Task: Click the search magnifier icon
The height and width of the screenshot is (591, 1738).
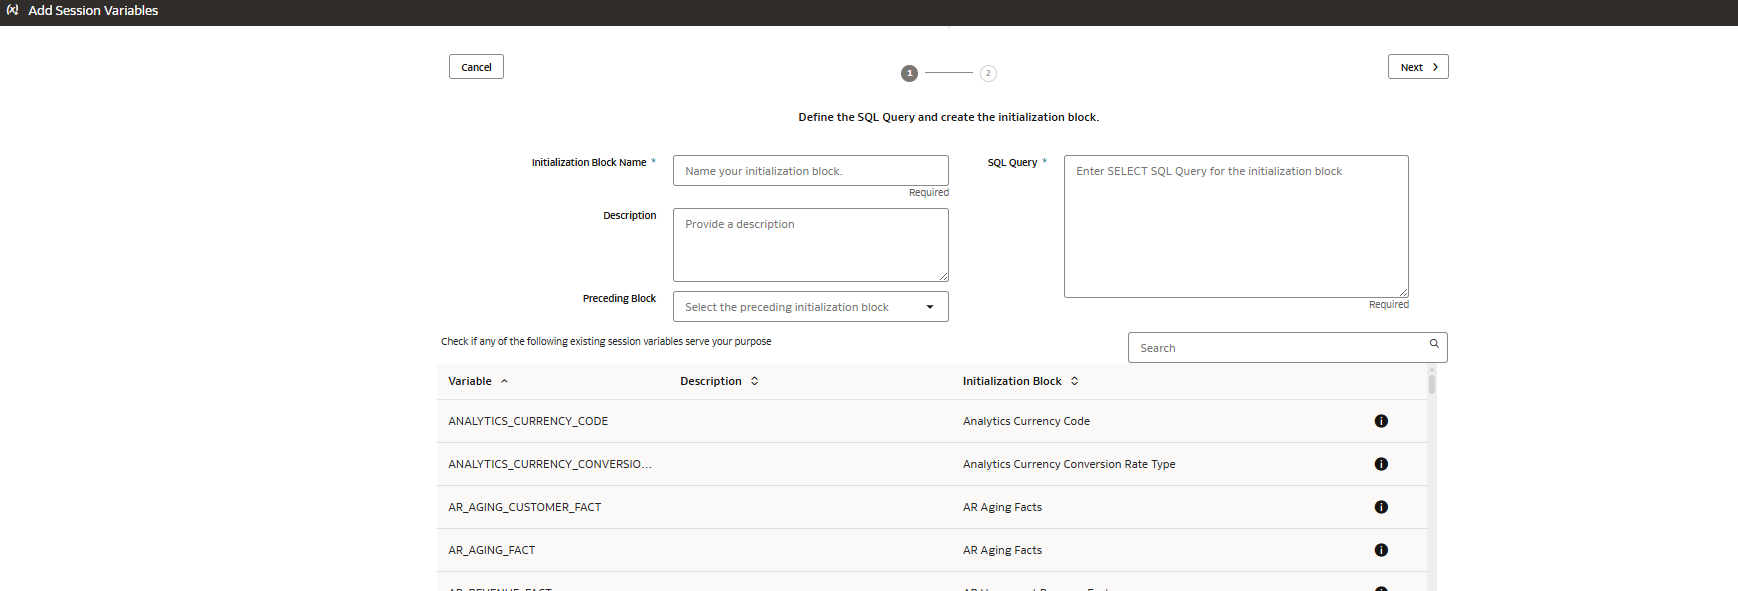Action: pyautogui.click(x=1434, y=344)
